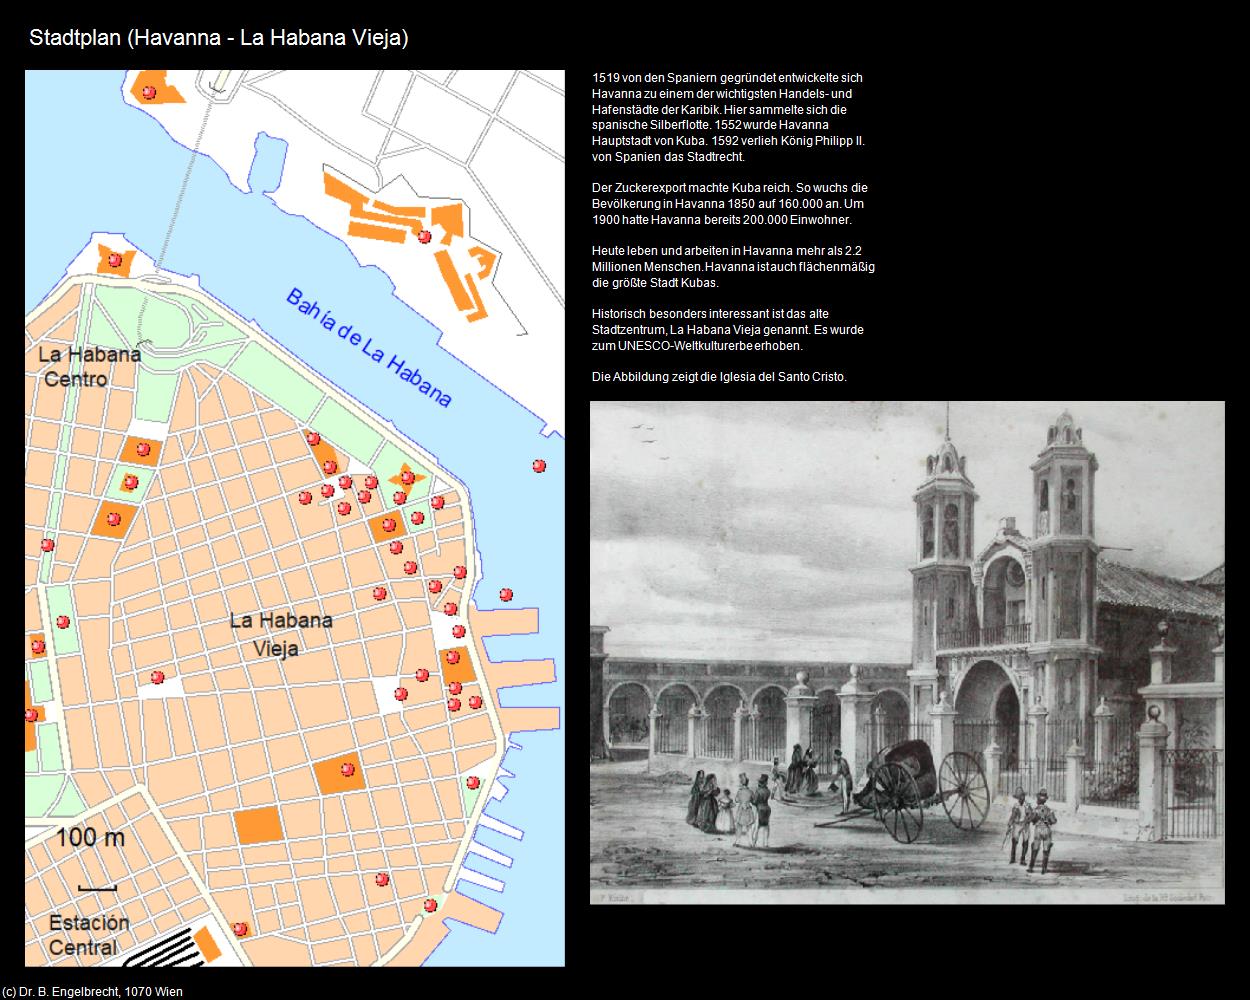
Task: Select the red marker beside the Estación Central orange building
Action: click(239, 929)
